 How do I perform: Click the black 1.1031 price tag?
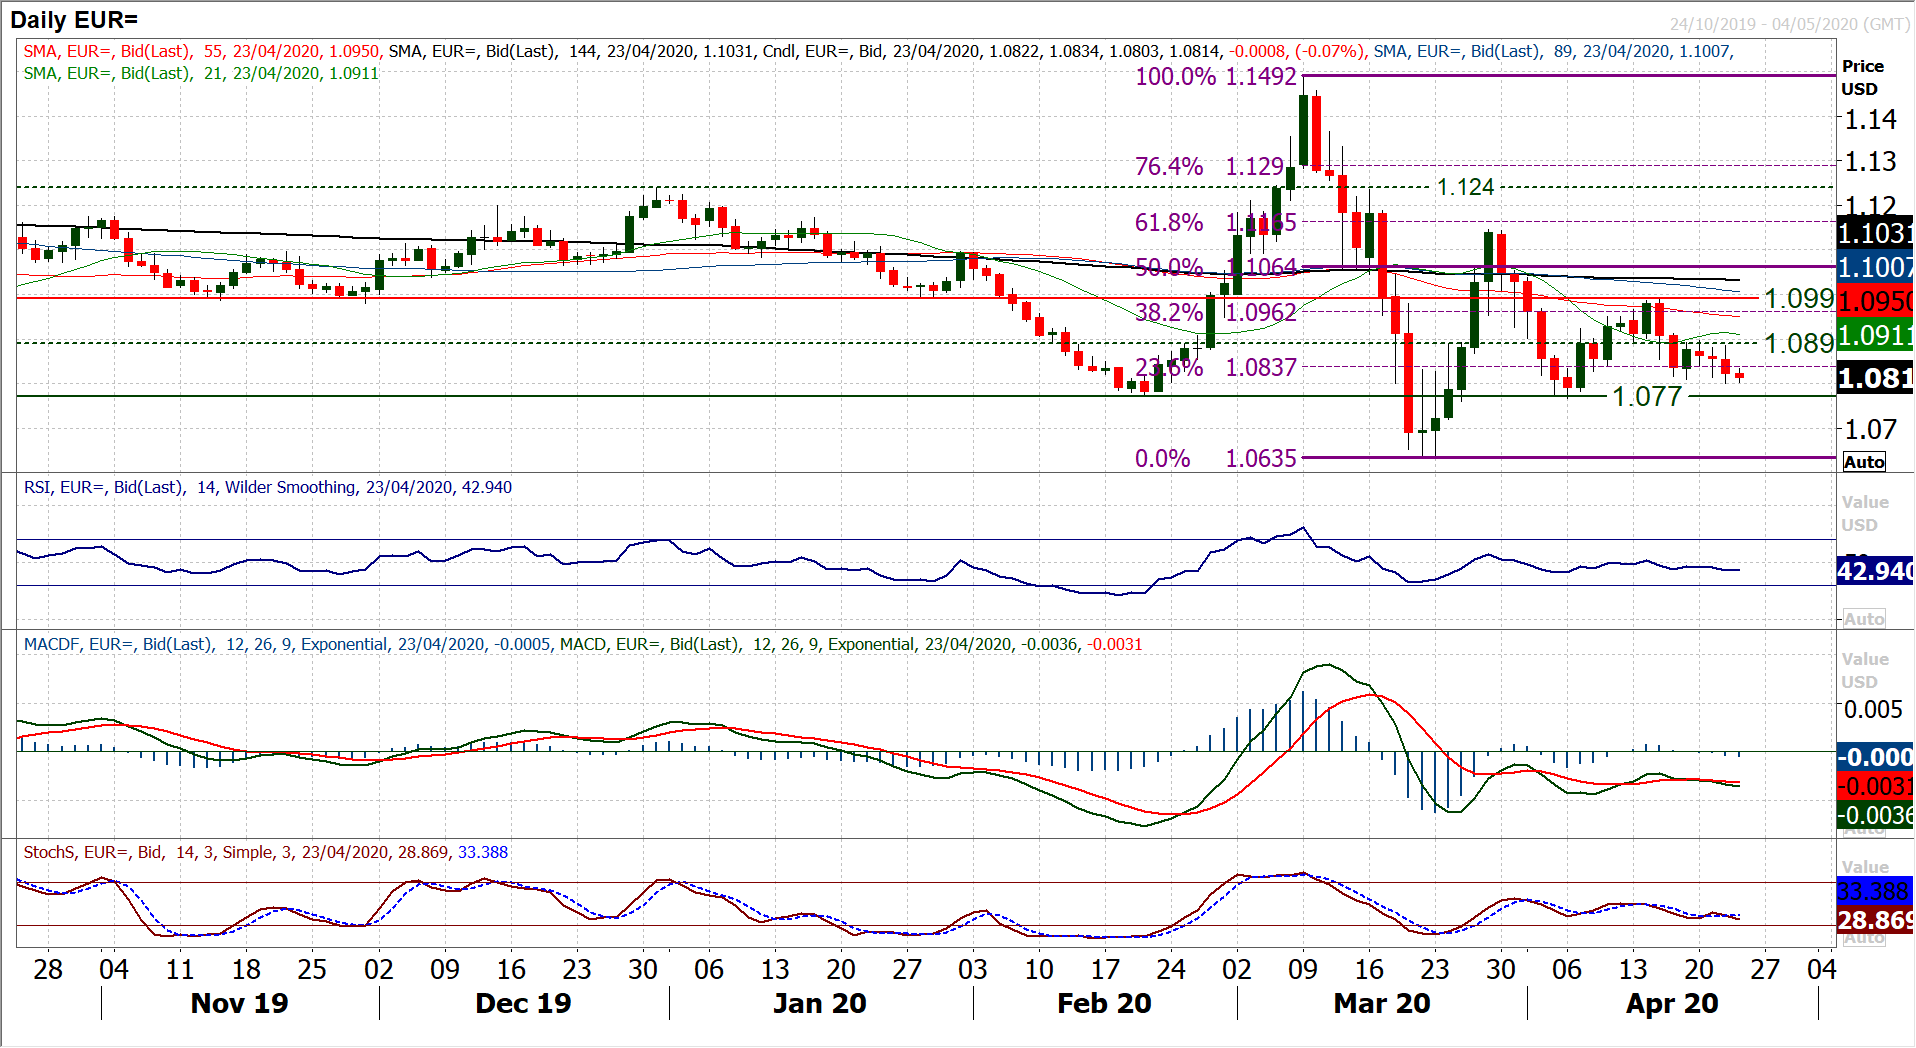1875,233
